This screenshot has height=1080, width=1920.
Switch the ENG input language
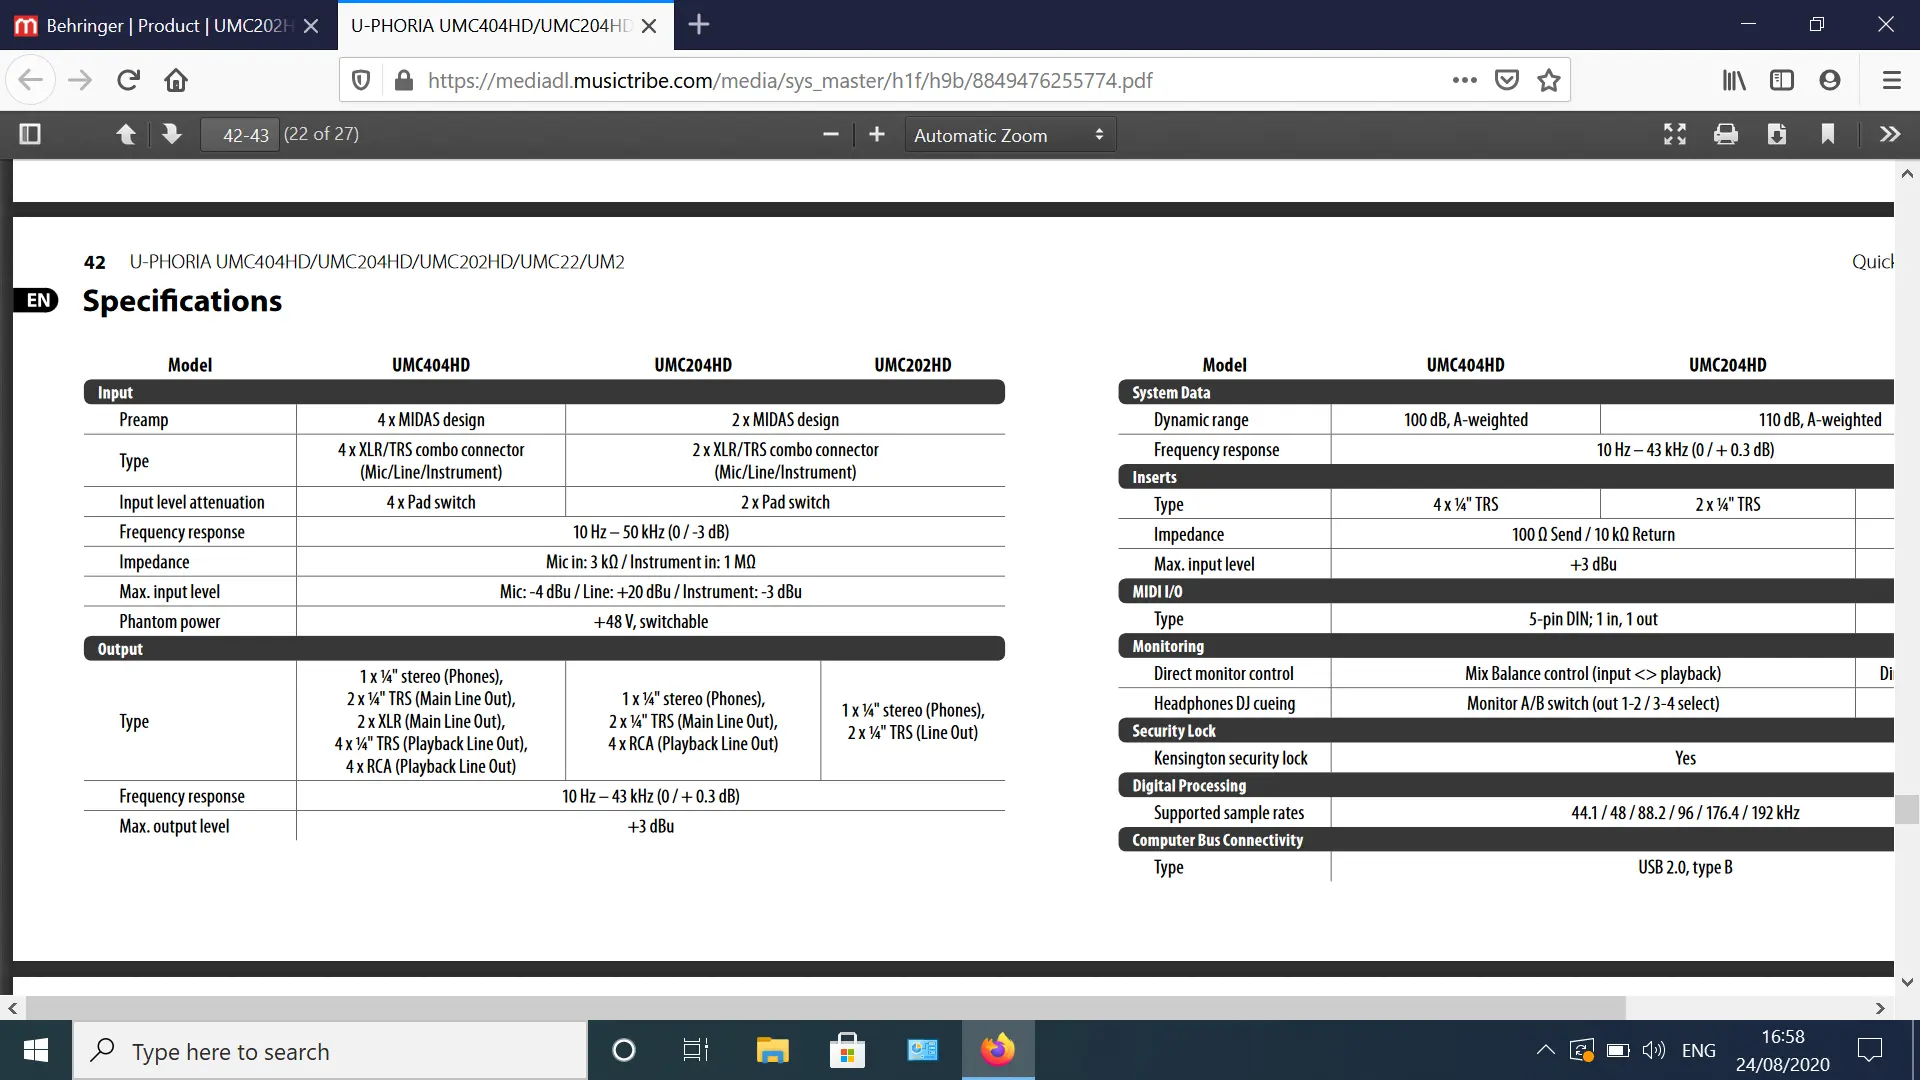coord(1699,1050)
